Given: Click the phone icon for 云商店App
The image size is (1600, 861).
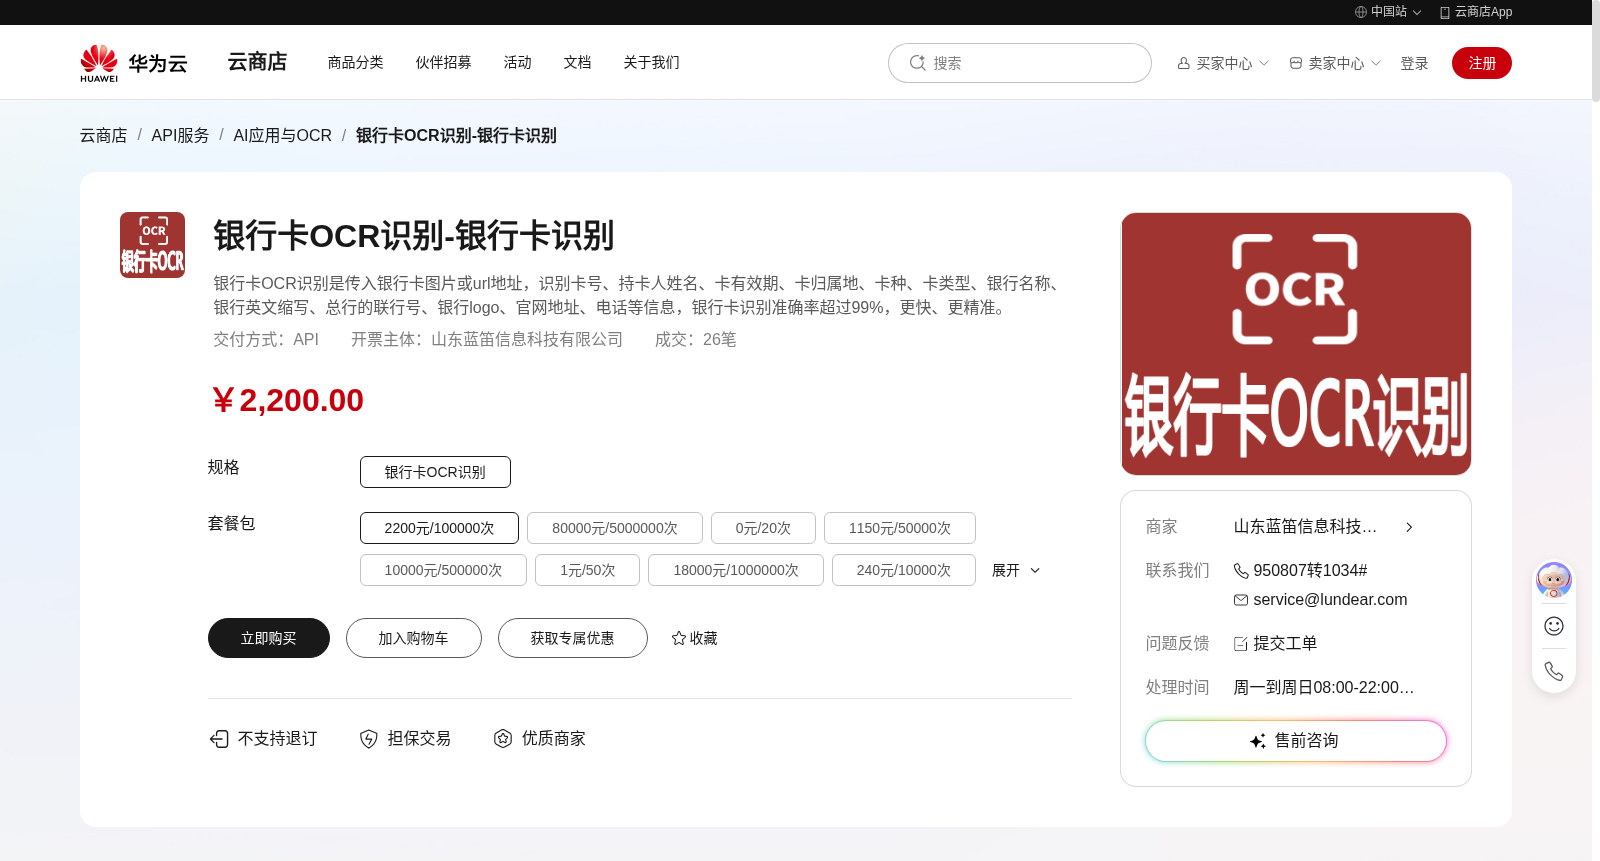Looking at the screenshot, I should click(x=1444, y=12).
